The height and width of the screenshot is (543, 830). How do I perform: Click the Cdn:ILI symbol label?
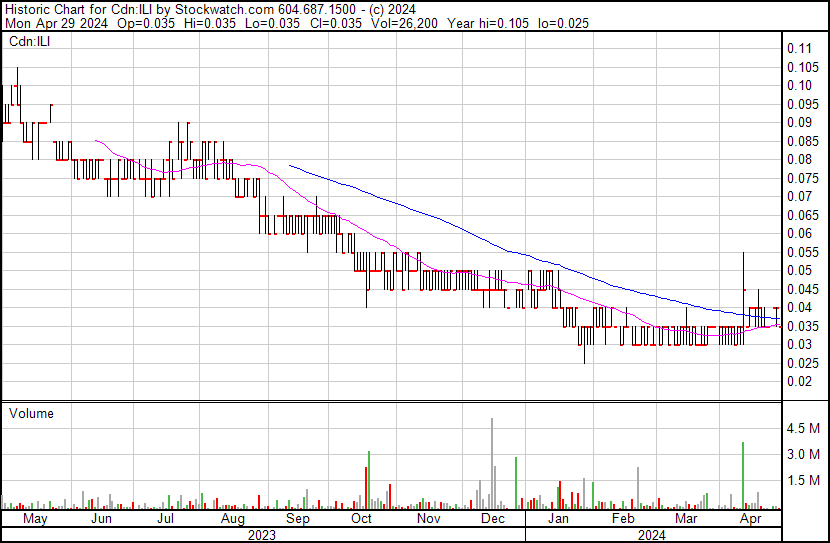pyautogui.click(x=30, y=41)
